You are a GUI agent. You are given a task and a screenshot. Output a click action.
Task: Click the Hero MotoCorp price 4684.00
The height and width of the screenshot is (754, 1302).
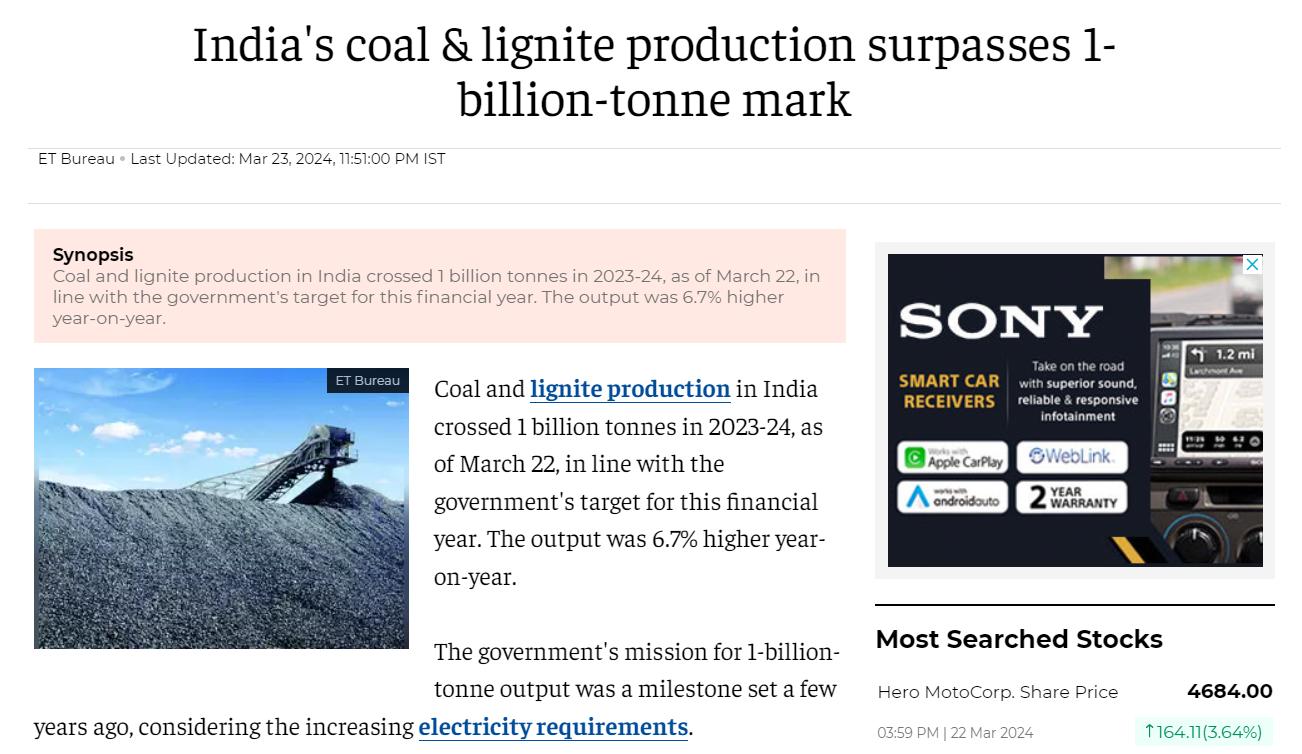[1230, 692]
